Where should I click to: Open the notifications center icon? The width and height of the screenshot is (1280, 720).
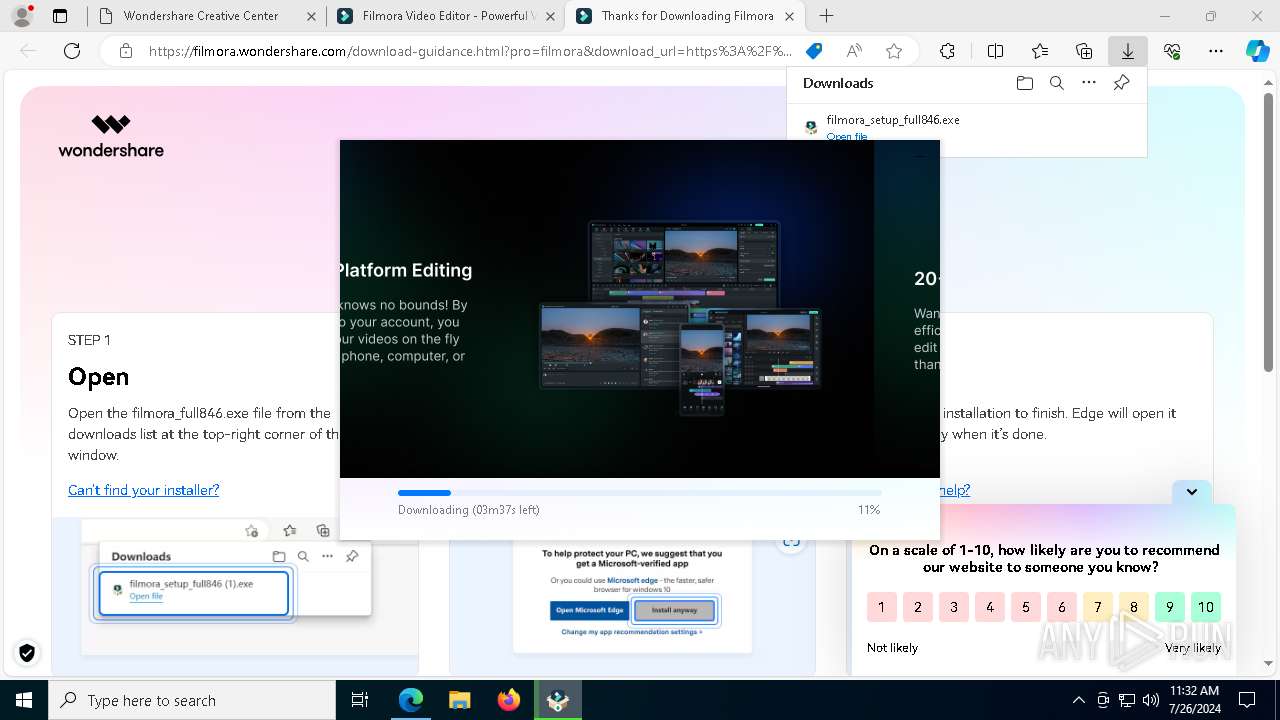click(x=1247, y=700)
